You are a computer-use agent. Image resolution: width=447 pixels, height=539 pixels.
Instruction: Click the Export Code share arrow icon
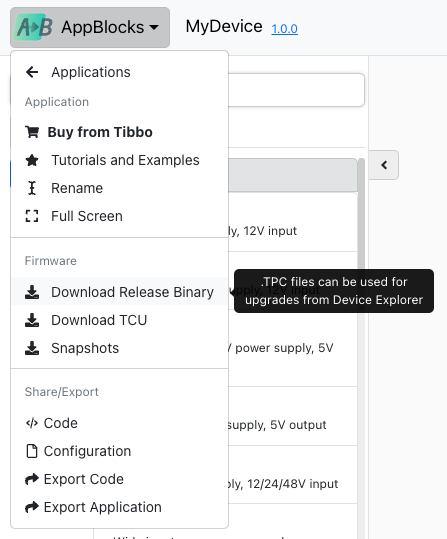click(32, 479)
